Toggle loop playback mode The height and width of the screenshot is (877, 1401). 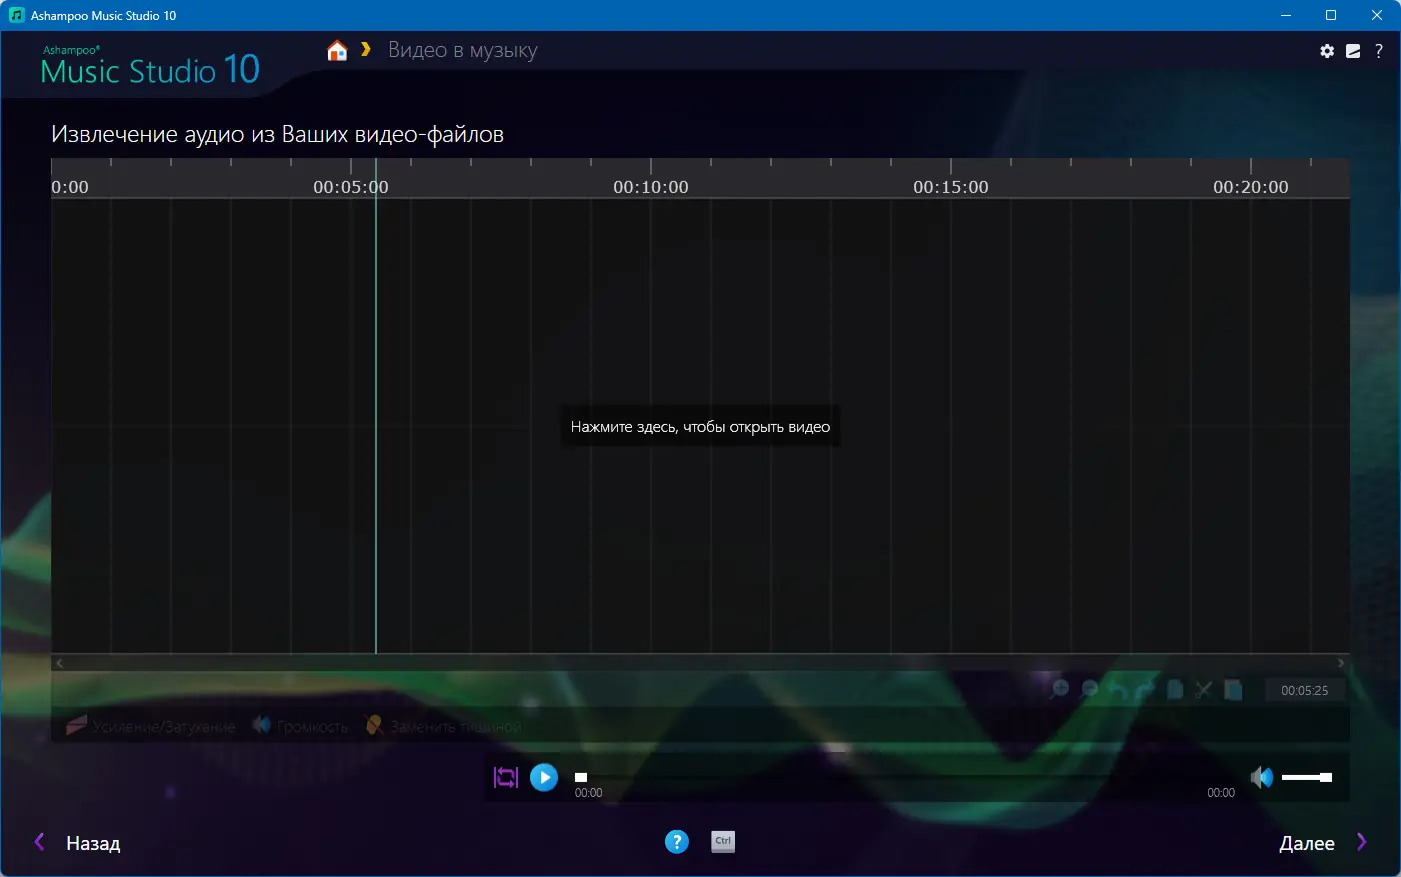pos(506,777)
